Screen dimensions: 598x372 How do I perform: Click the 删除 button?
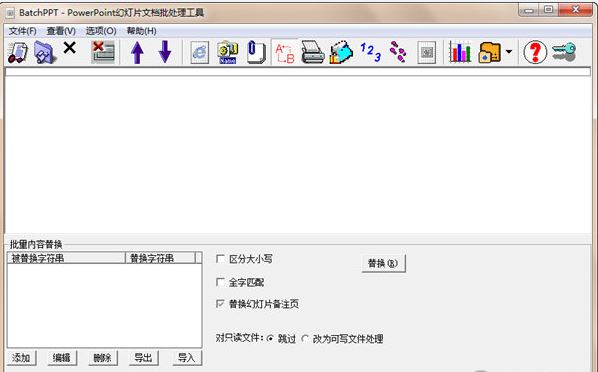(103, 358)
